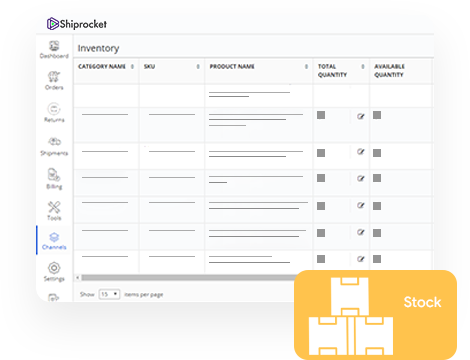Click the scrollbar left arrow
Viewport: 470px width, 360px height.
pos(77,277)
